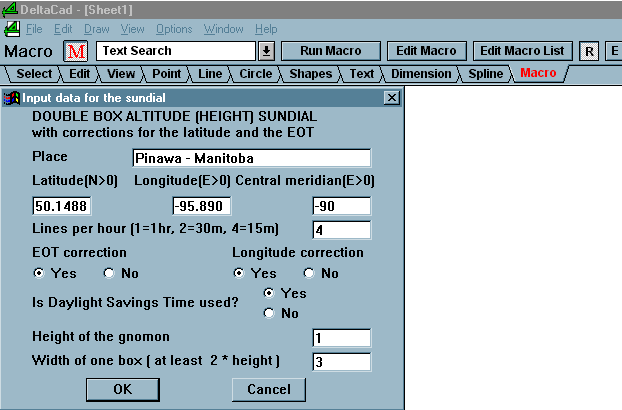Image resolution: width=622 pixels, height=410 pixels.
Task: Open the Help menu
Action: [266, 29]
